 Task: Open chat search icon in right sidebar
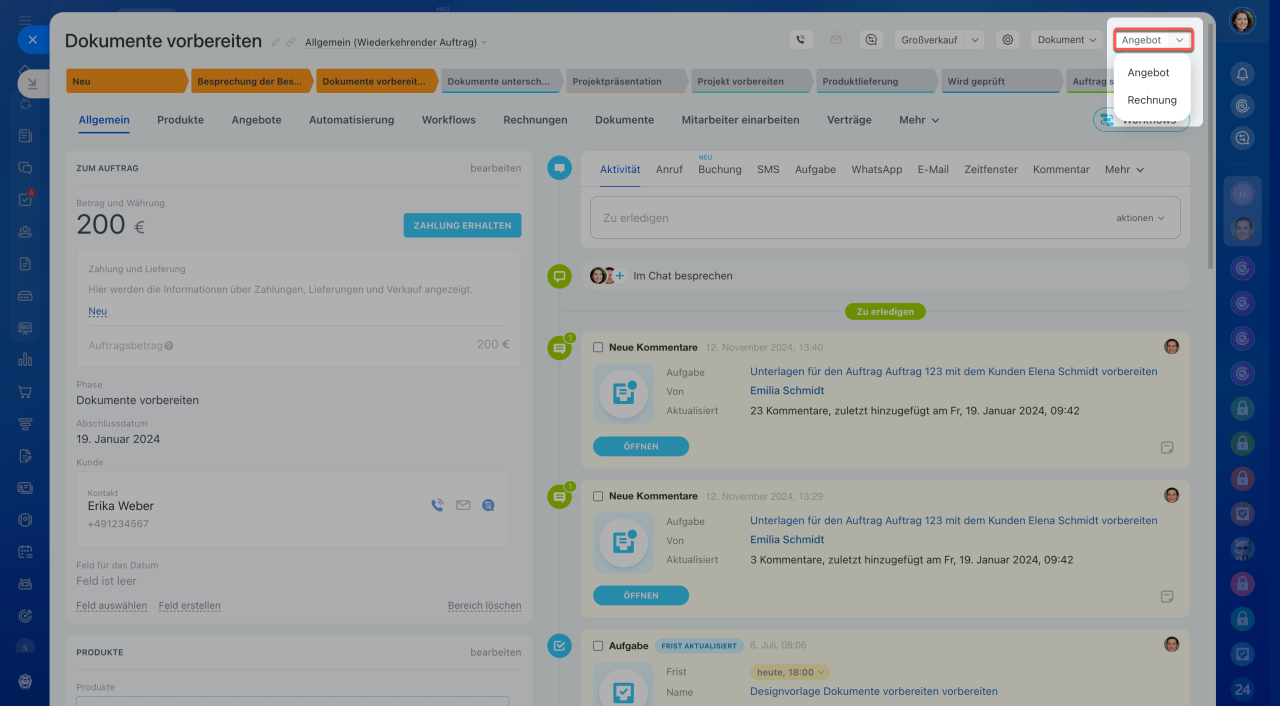click(x=1242, y=138)
